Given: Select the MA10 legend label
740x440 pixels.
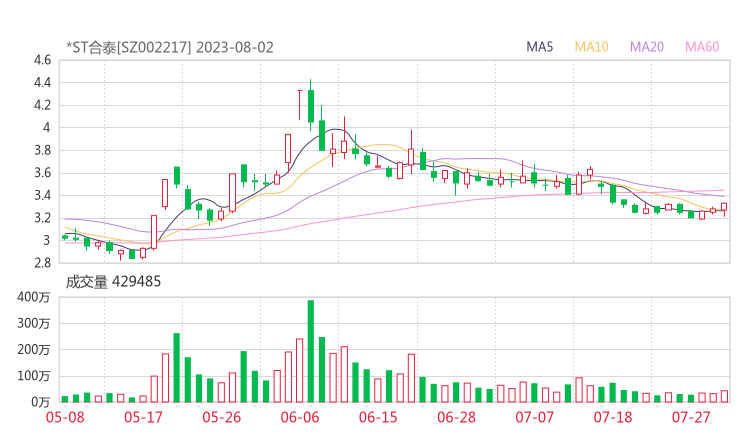Looking at the screenshot, I should tap(591, 47).
